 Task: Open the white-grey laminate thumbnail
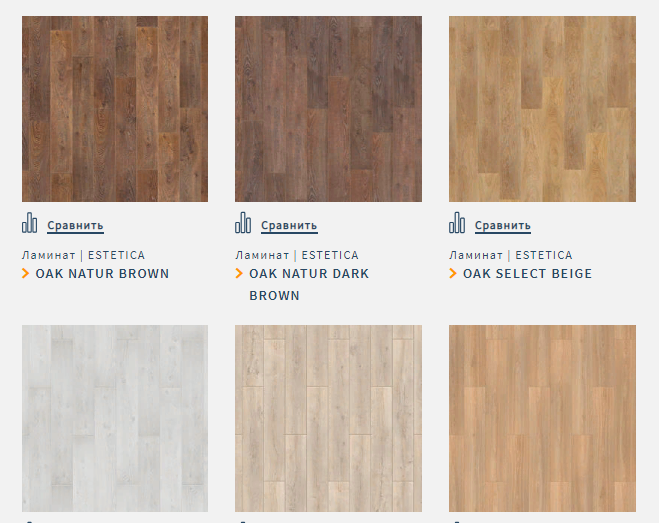115,418
